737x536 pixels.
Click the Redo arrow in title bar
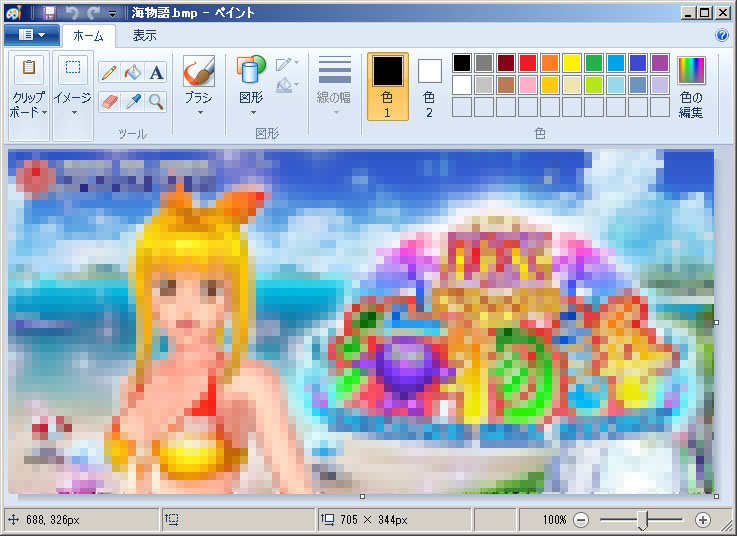coord(94,13)
